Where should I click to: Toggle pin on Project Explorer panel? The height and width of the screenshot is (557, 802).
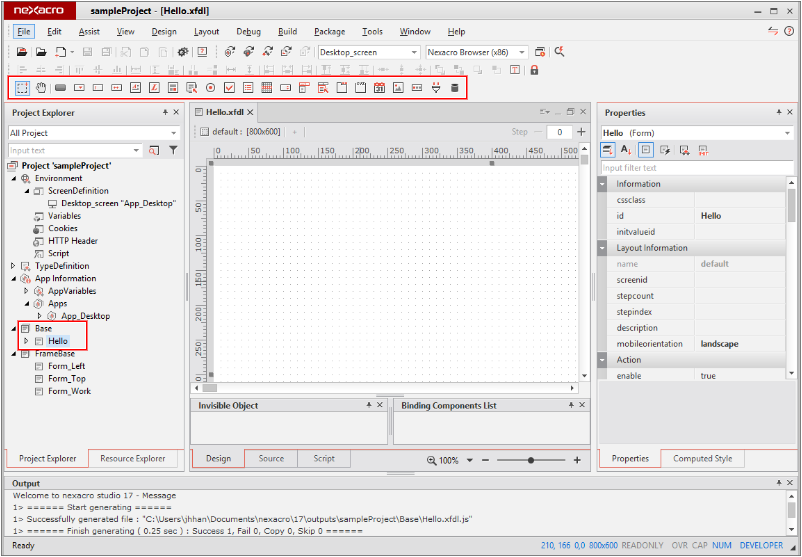click(x=165, y=113)
